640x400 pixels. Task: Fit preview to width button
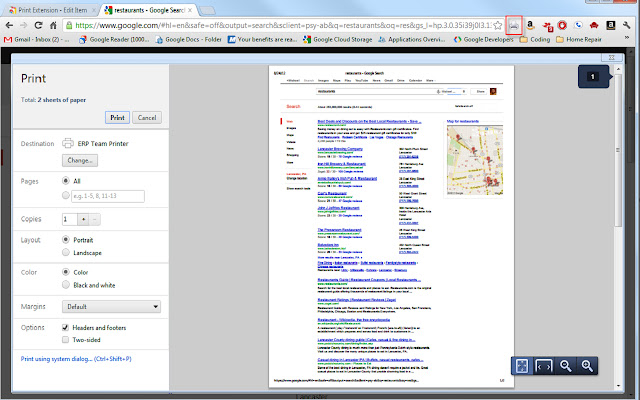pos(544,366)
